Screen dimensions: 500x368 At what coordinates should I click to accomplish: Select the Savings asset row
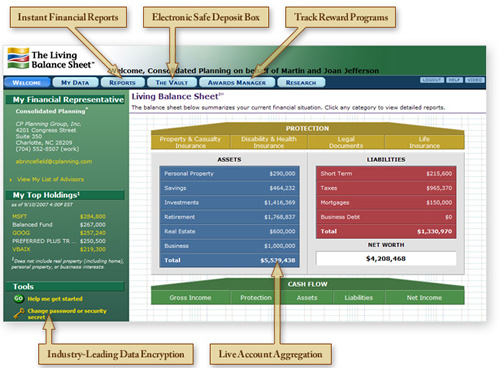229,188
